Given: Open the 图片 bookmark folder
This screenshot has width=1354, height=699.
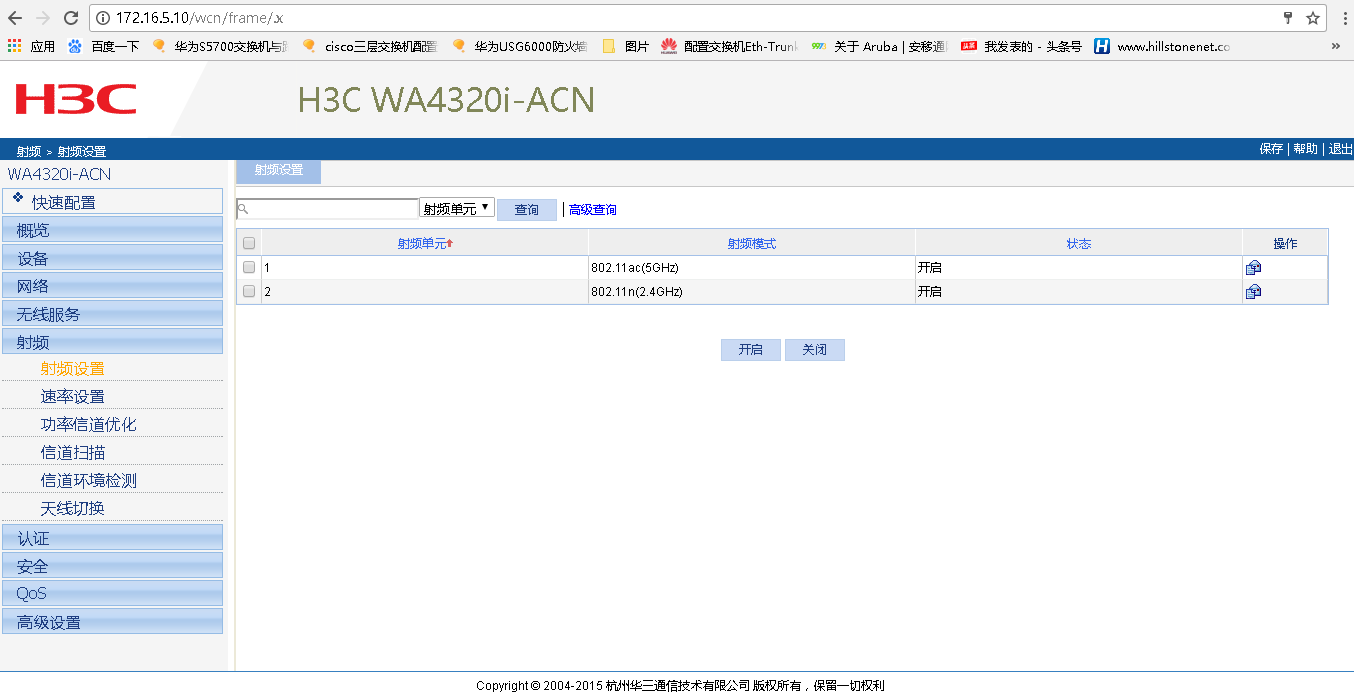Looking at the screenshot, I should pos(626,46).
